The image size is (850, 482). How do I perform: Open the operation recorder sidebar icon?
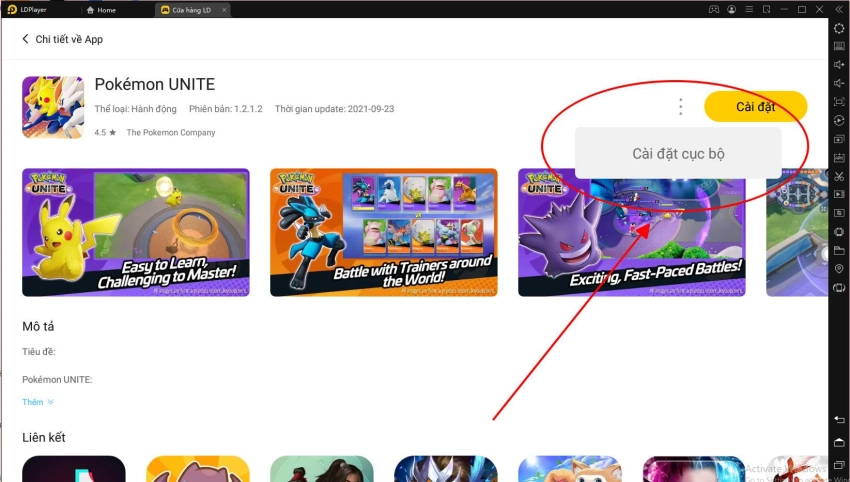pos(839,120)
